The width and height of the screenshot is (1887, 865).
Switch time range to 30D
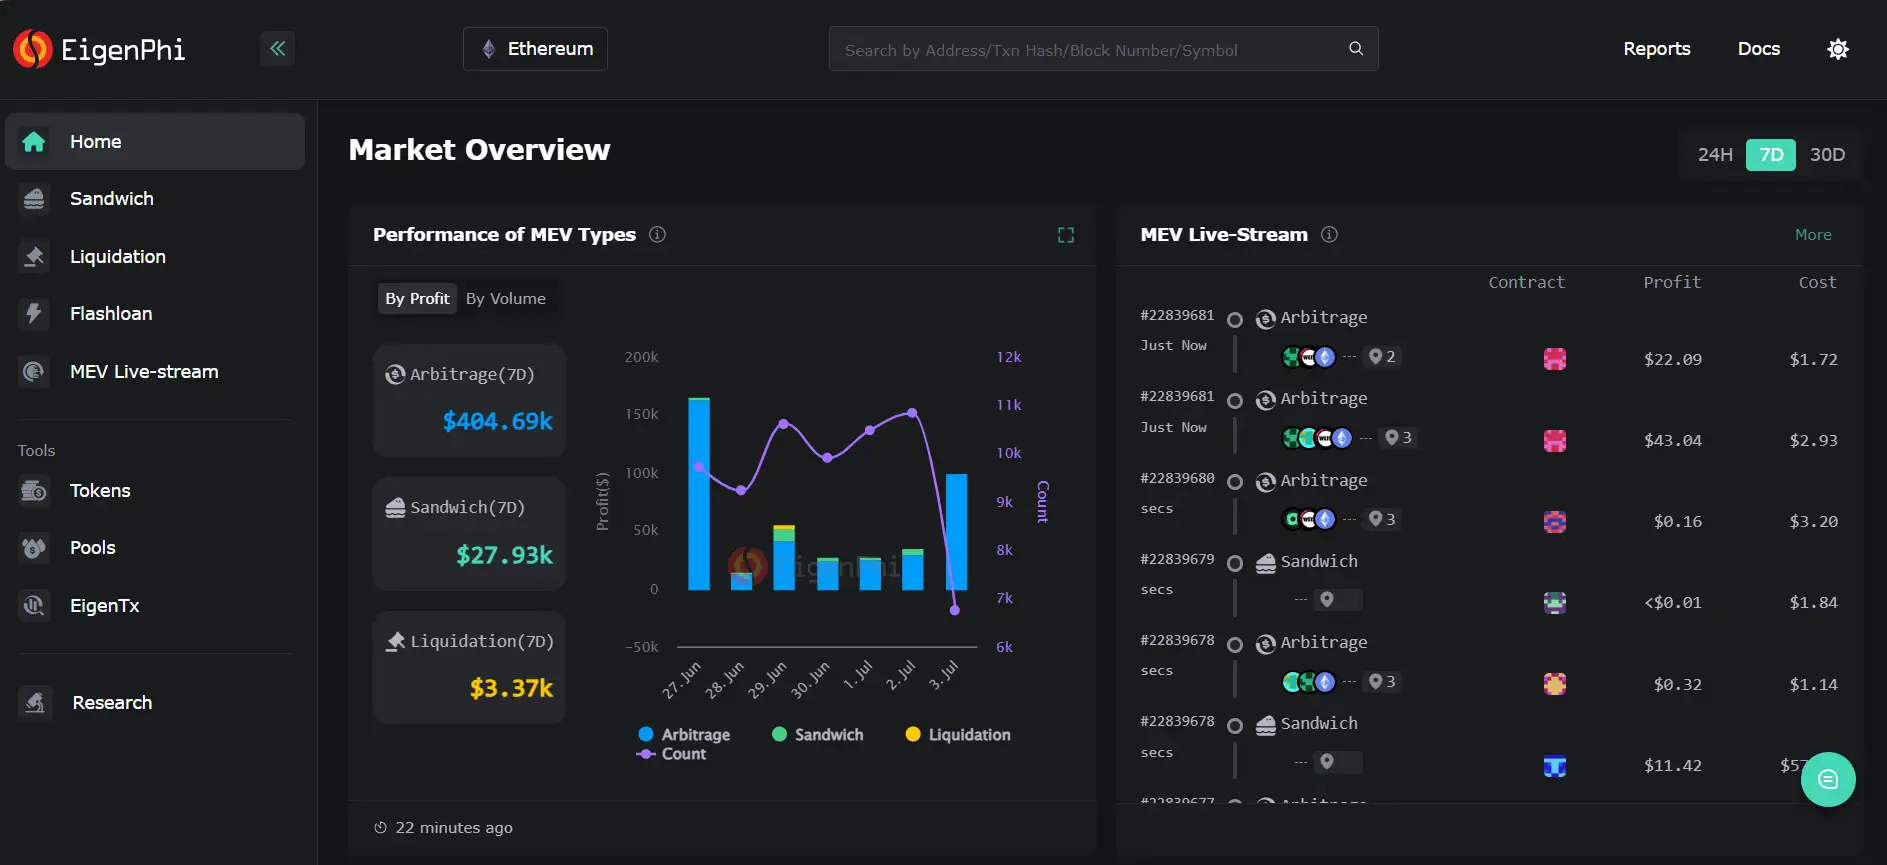pyautogui.click(x=1827, y=155)
